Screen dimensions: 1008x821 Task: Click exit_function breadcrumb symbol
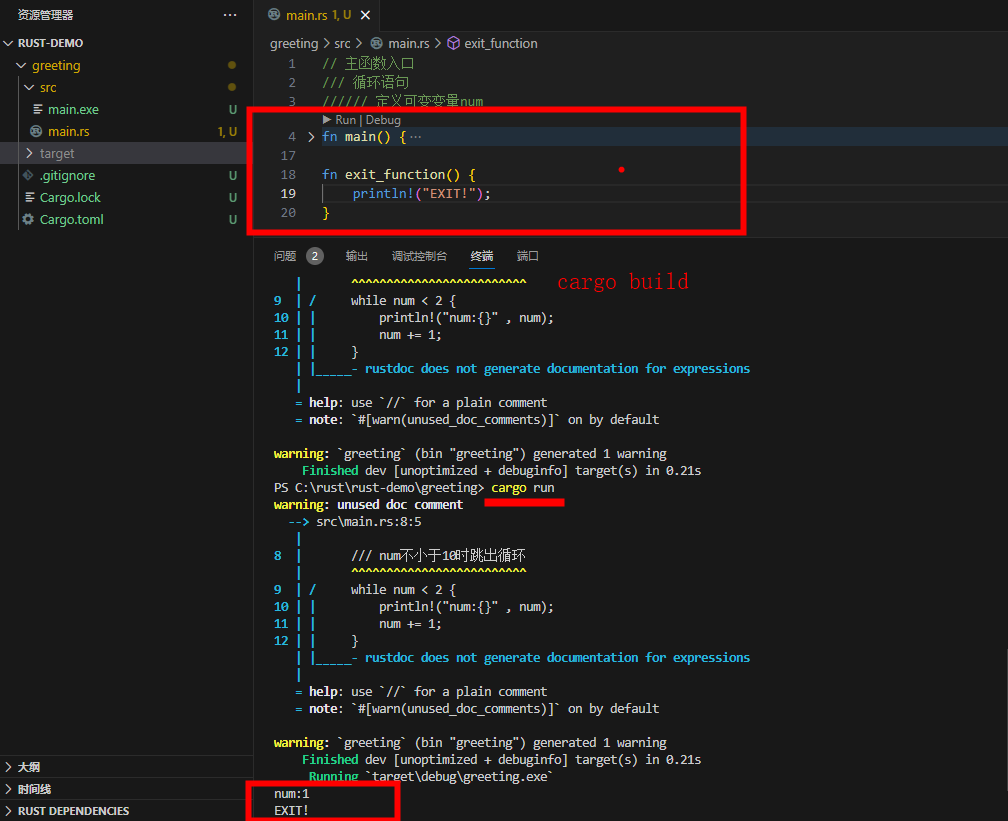pyautogui.click(x=501, y=44)
